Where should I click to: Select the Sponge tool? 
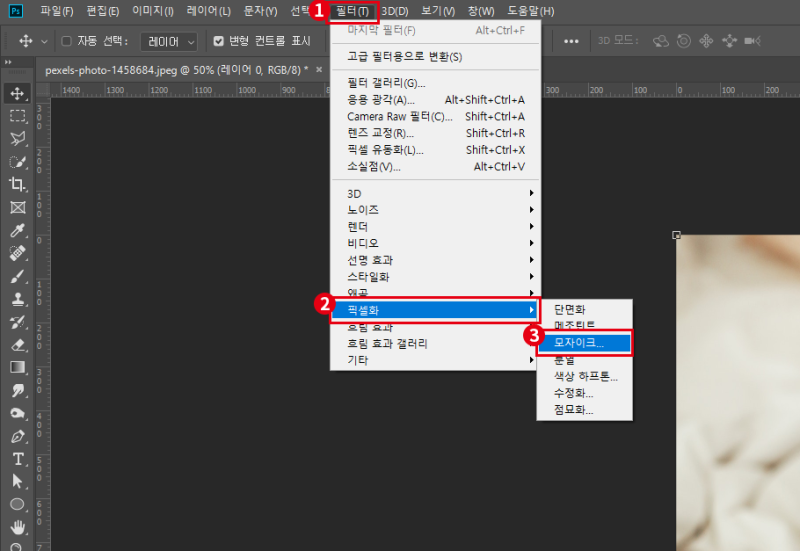tap(17, 413)
